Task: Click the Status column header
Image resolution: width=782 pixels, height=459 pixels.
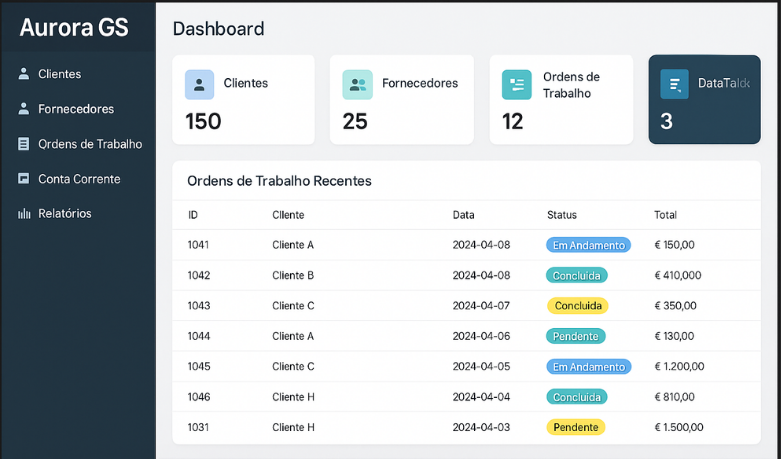Action: point(561,215)
